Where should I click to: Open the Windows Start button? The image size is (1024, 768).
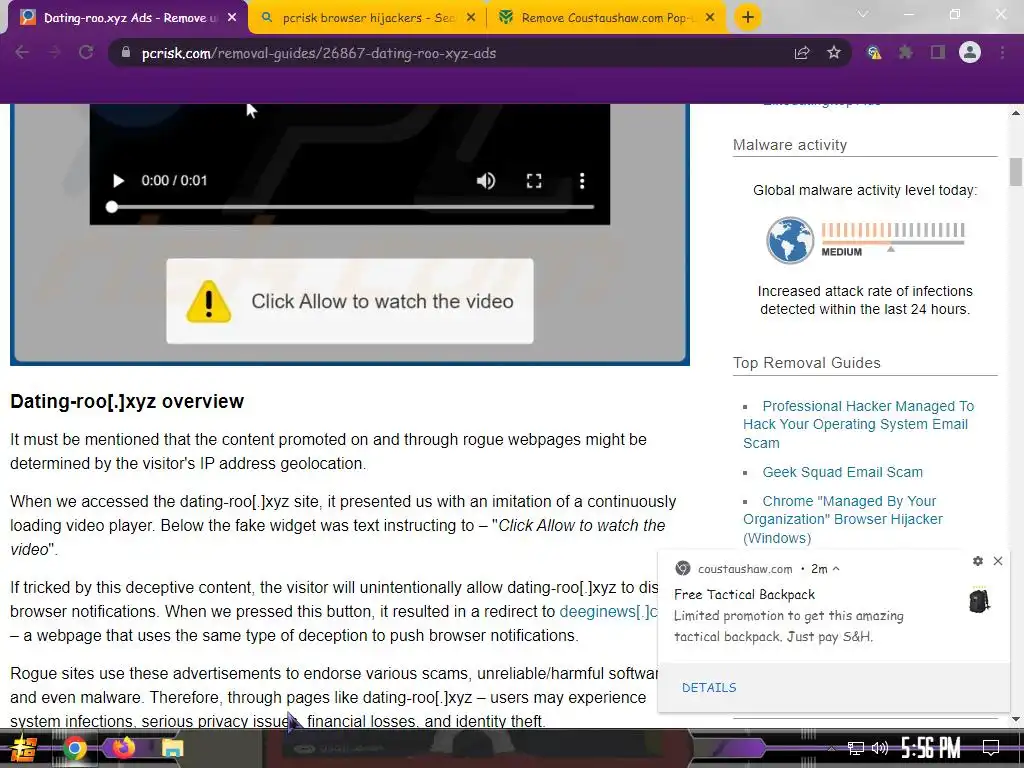click(24, 748)
